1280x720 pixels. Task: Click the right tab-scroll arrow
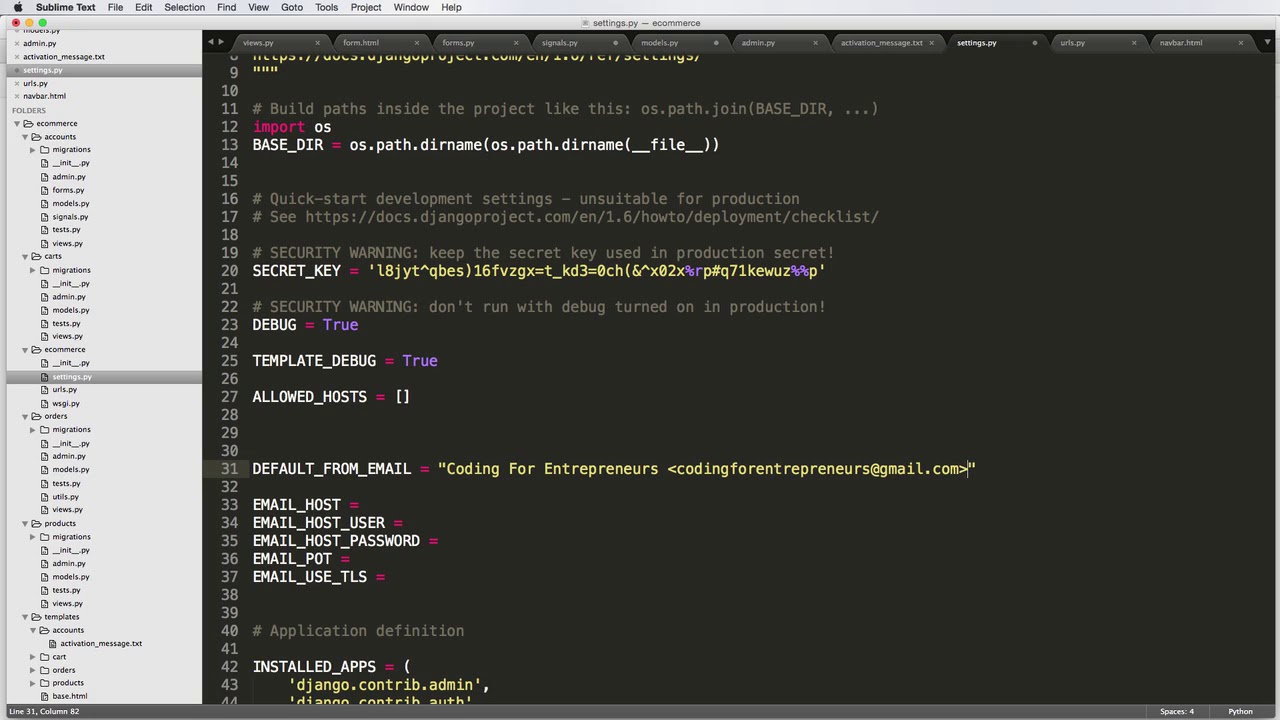point(221,42)
